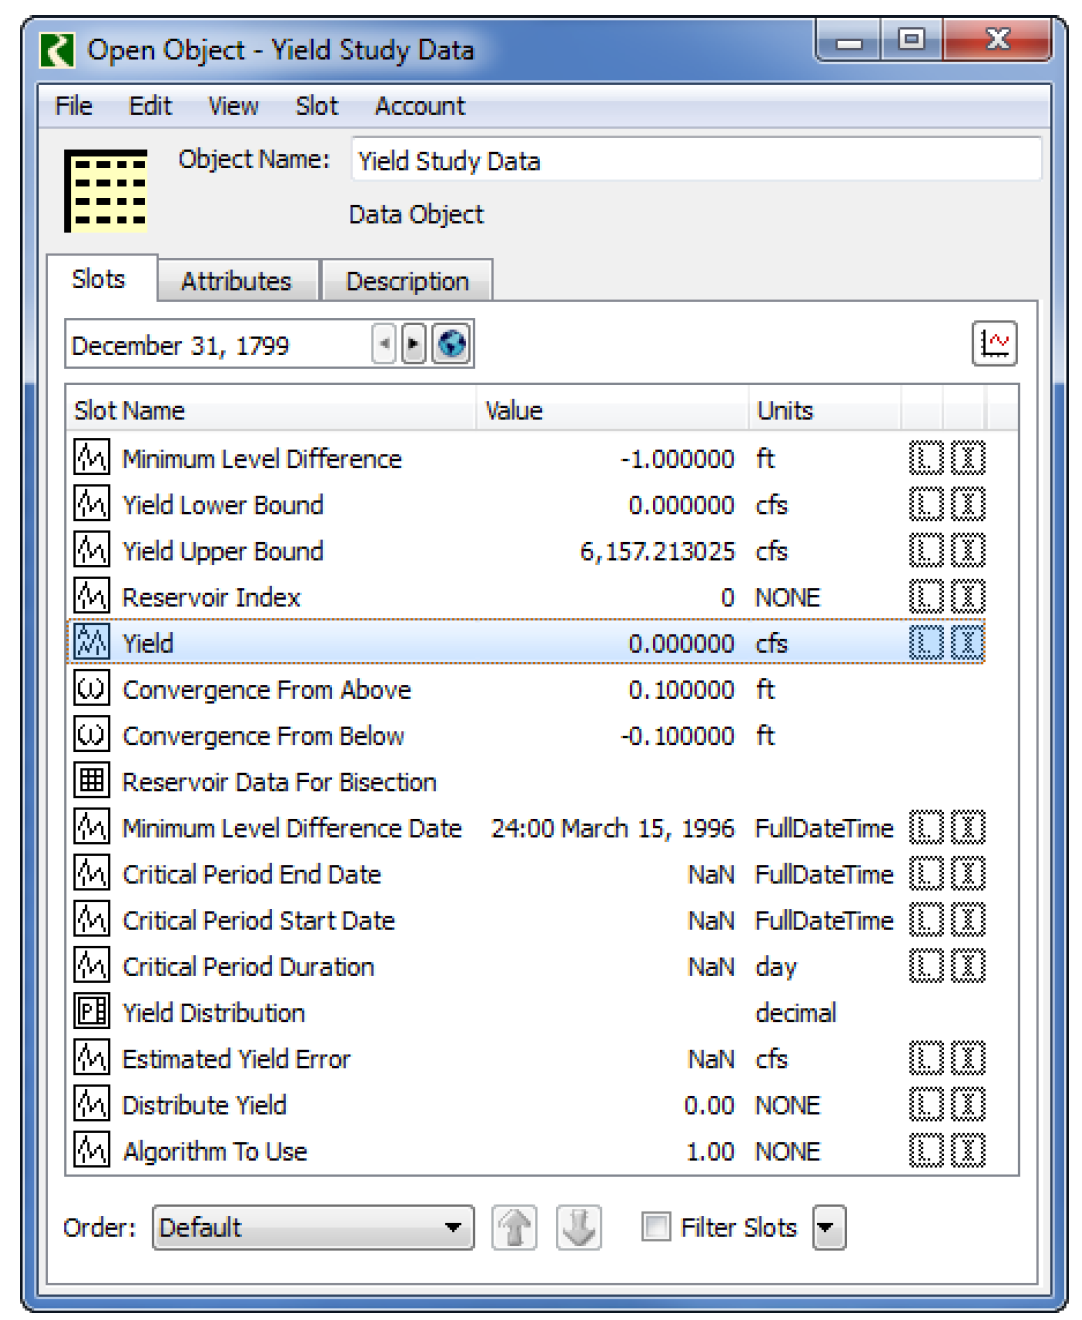Image resolution: width=1082 pixels, height=1320 pixels.
Task: Click the Object Name text field
Action: (x=695, y=161)
